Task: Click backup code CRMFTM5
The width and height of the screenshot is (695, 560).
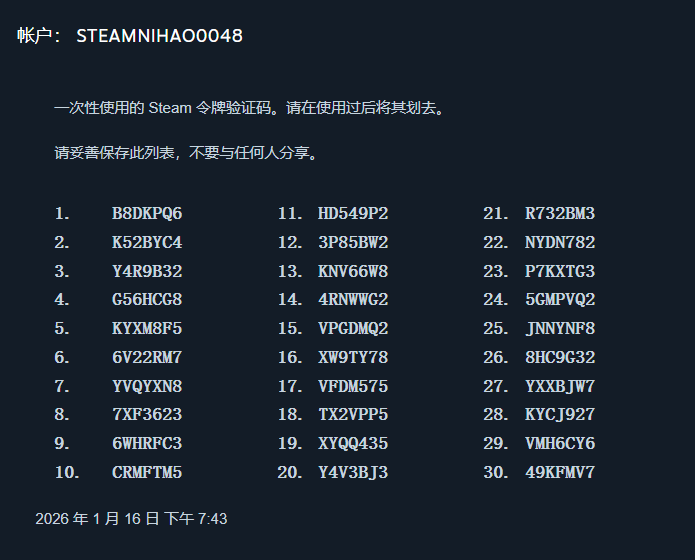Action: click(x=147, y=472)
